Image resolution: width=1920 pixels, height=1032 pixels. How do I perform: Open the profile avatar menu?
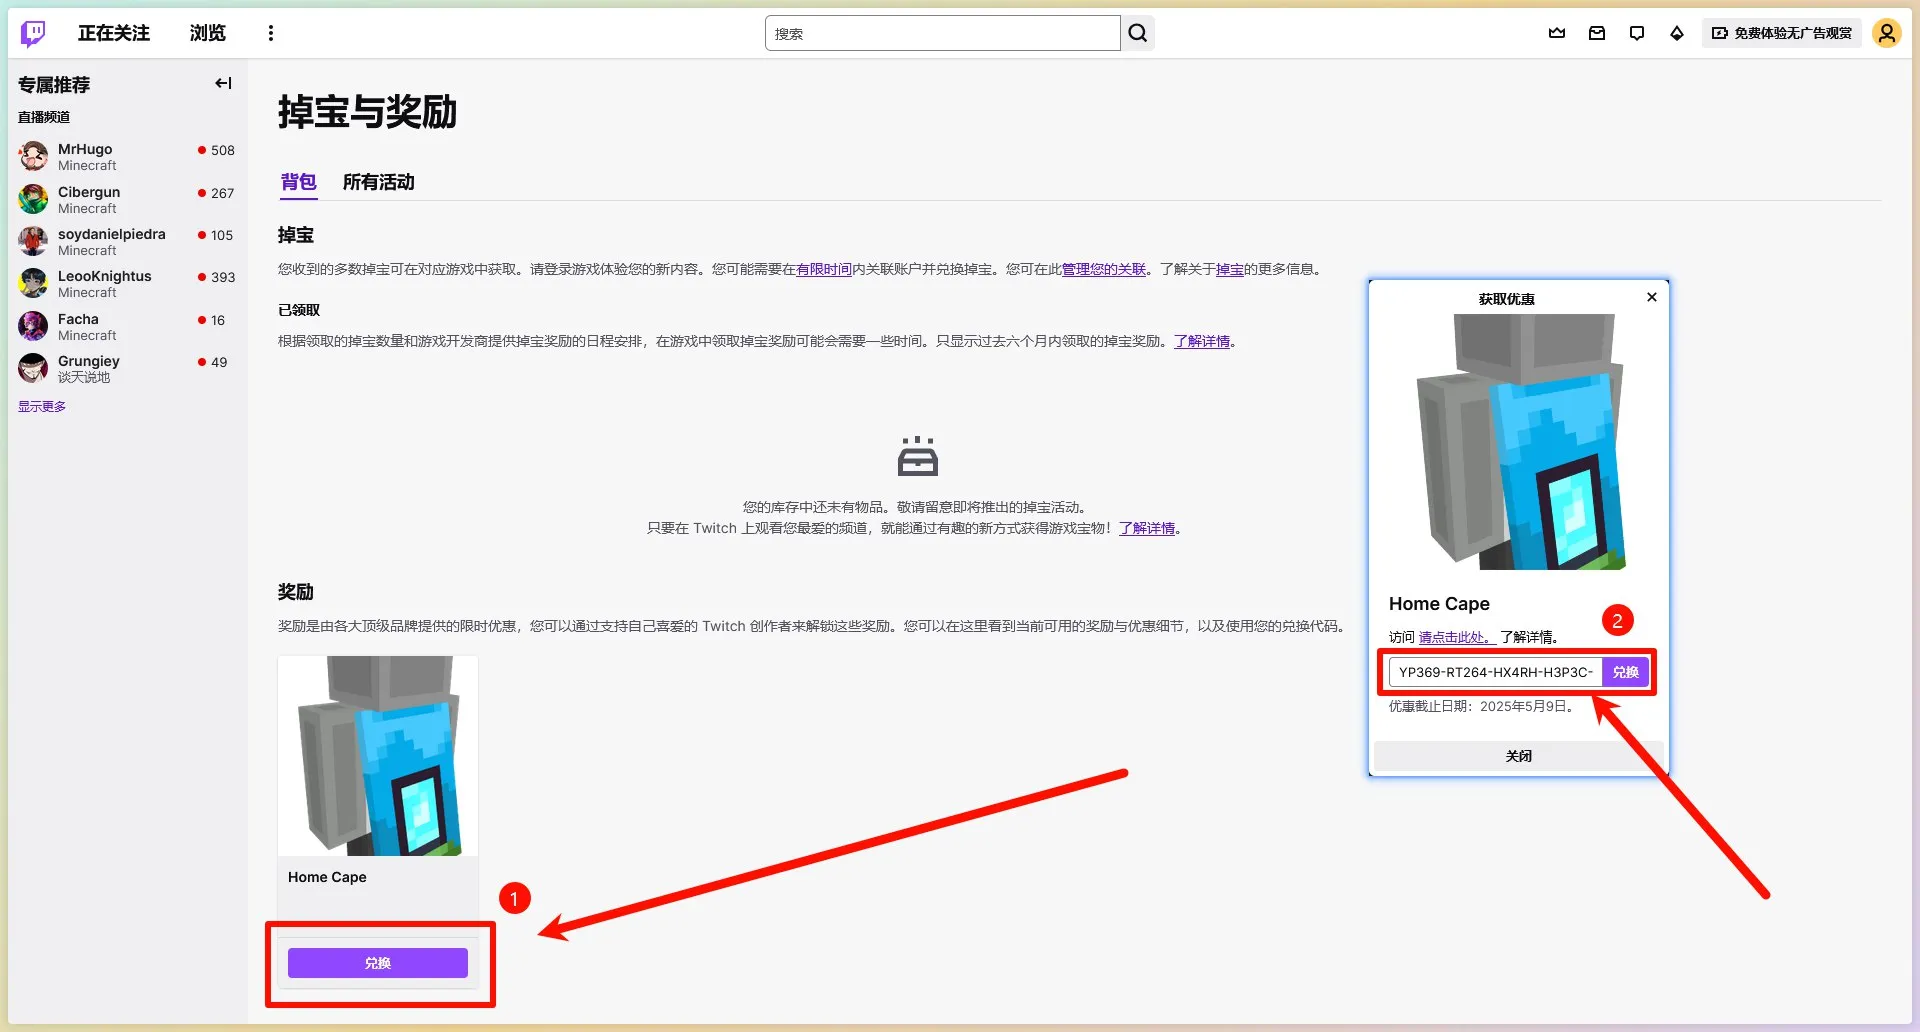click(x=1886, y=32)
